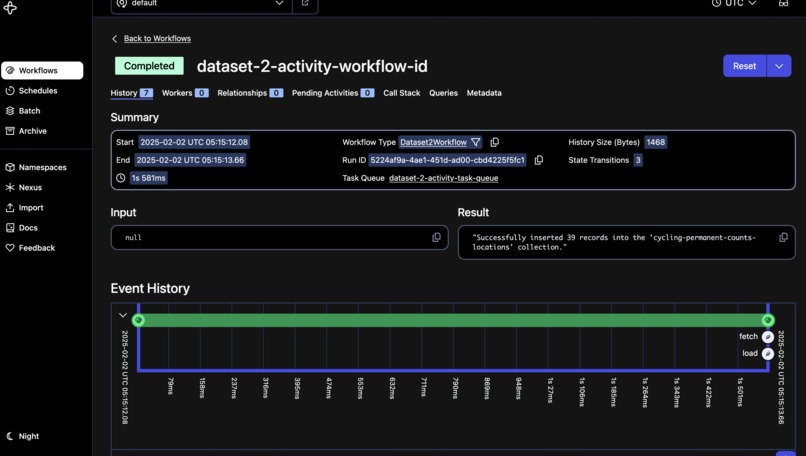806x456 pixels.
Task: Open Namespaces in the sidebar
Action: click(36, 167)
